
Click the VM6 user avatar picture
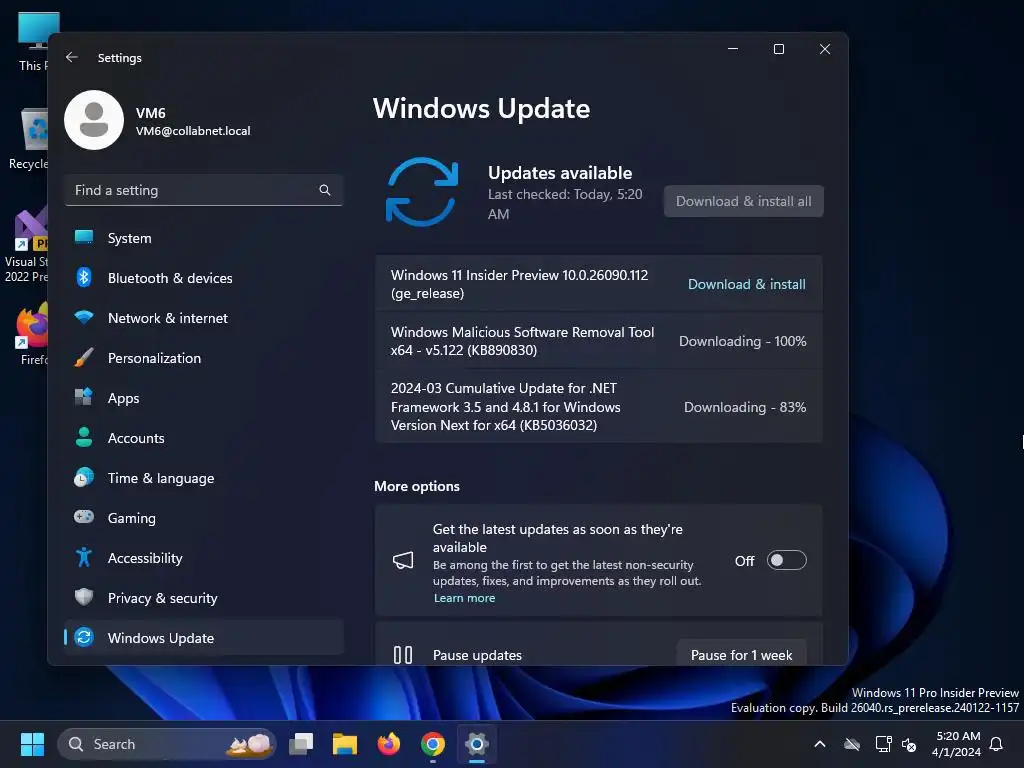[94, 120]
